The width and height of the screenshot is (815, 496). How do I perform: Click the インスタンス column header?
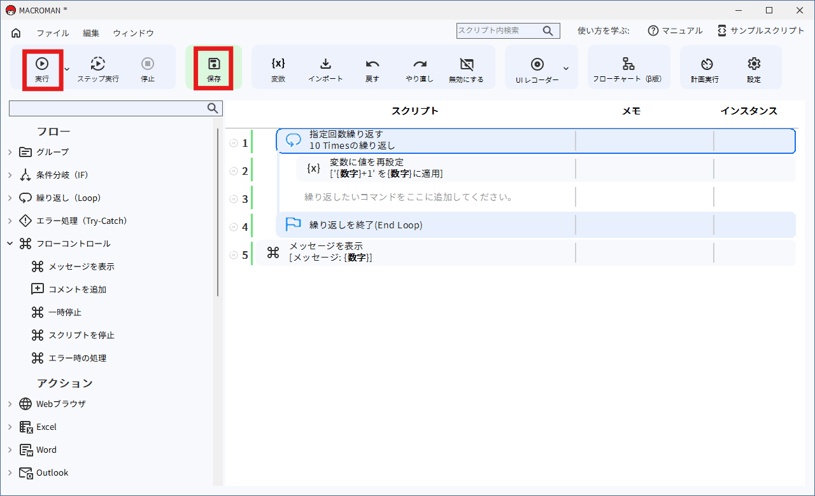click(749, 111)
